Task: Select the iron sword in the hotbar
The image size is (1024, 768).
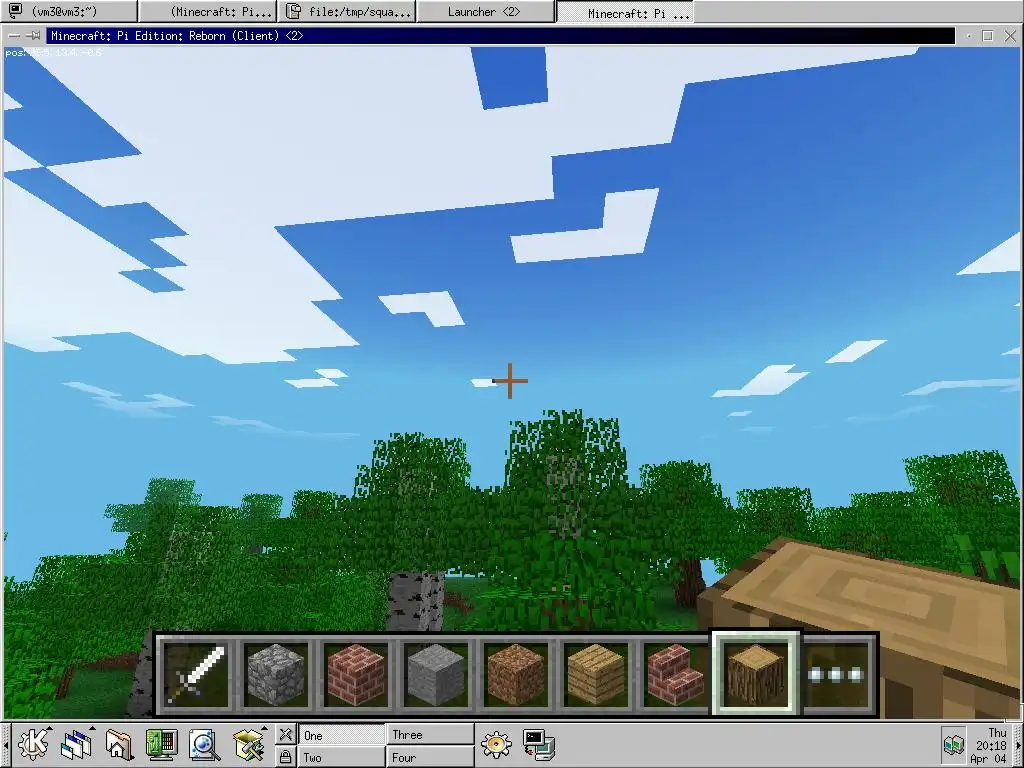Action: tap(196, 675)
